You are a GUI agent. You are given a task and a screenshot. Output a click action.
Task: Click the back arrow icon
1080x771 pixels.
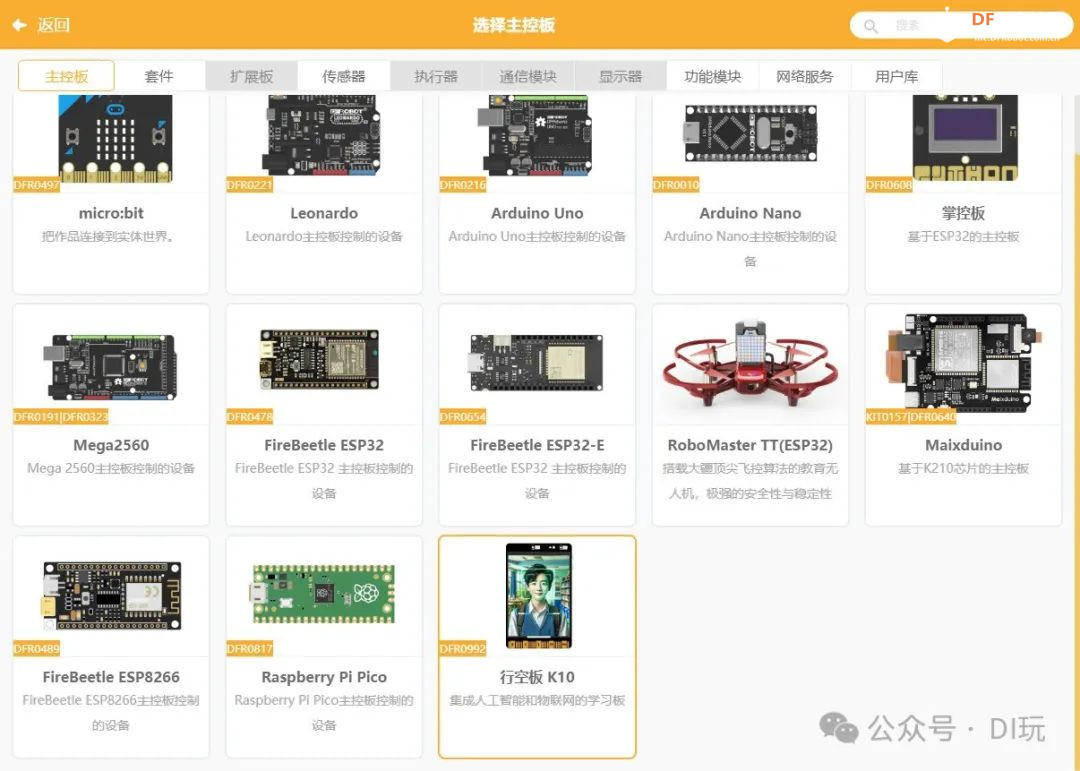pos(19,25)
